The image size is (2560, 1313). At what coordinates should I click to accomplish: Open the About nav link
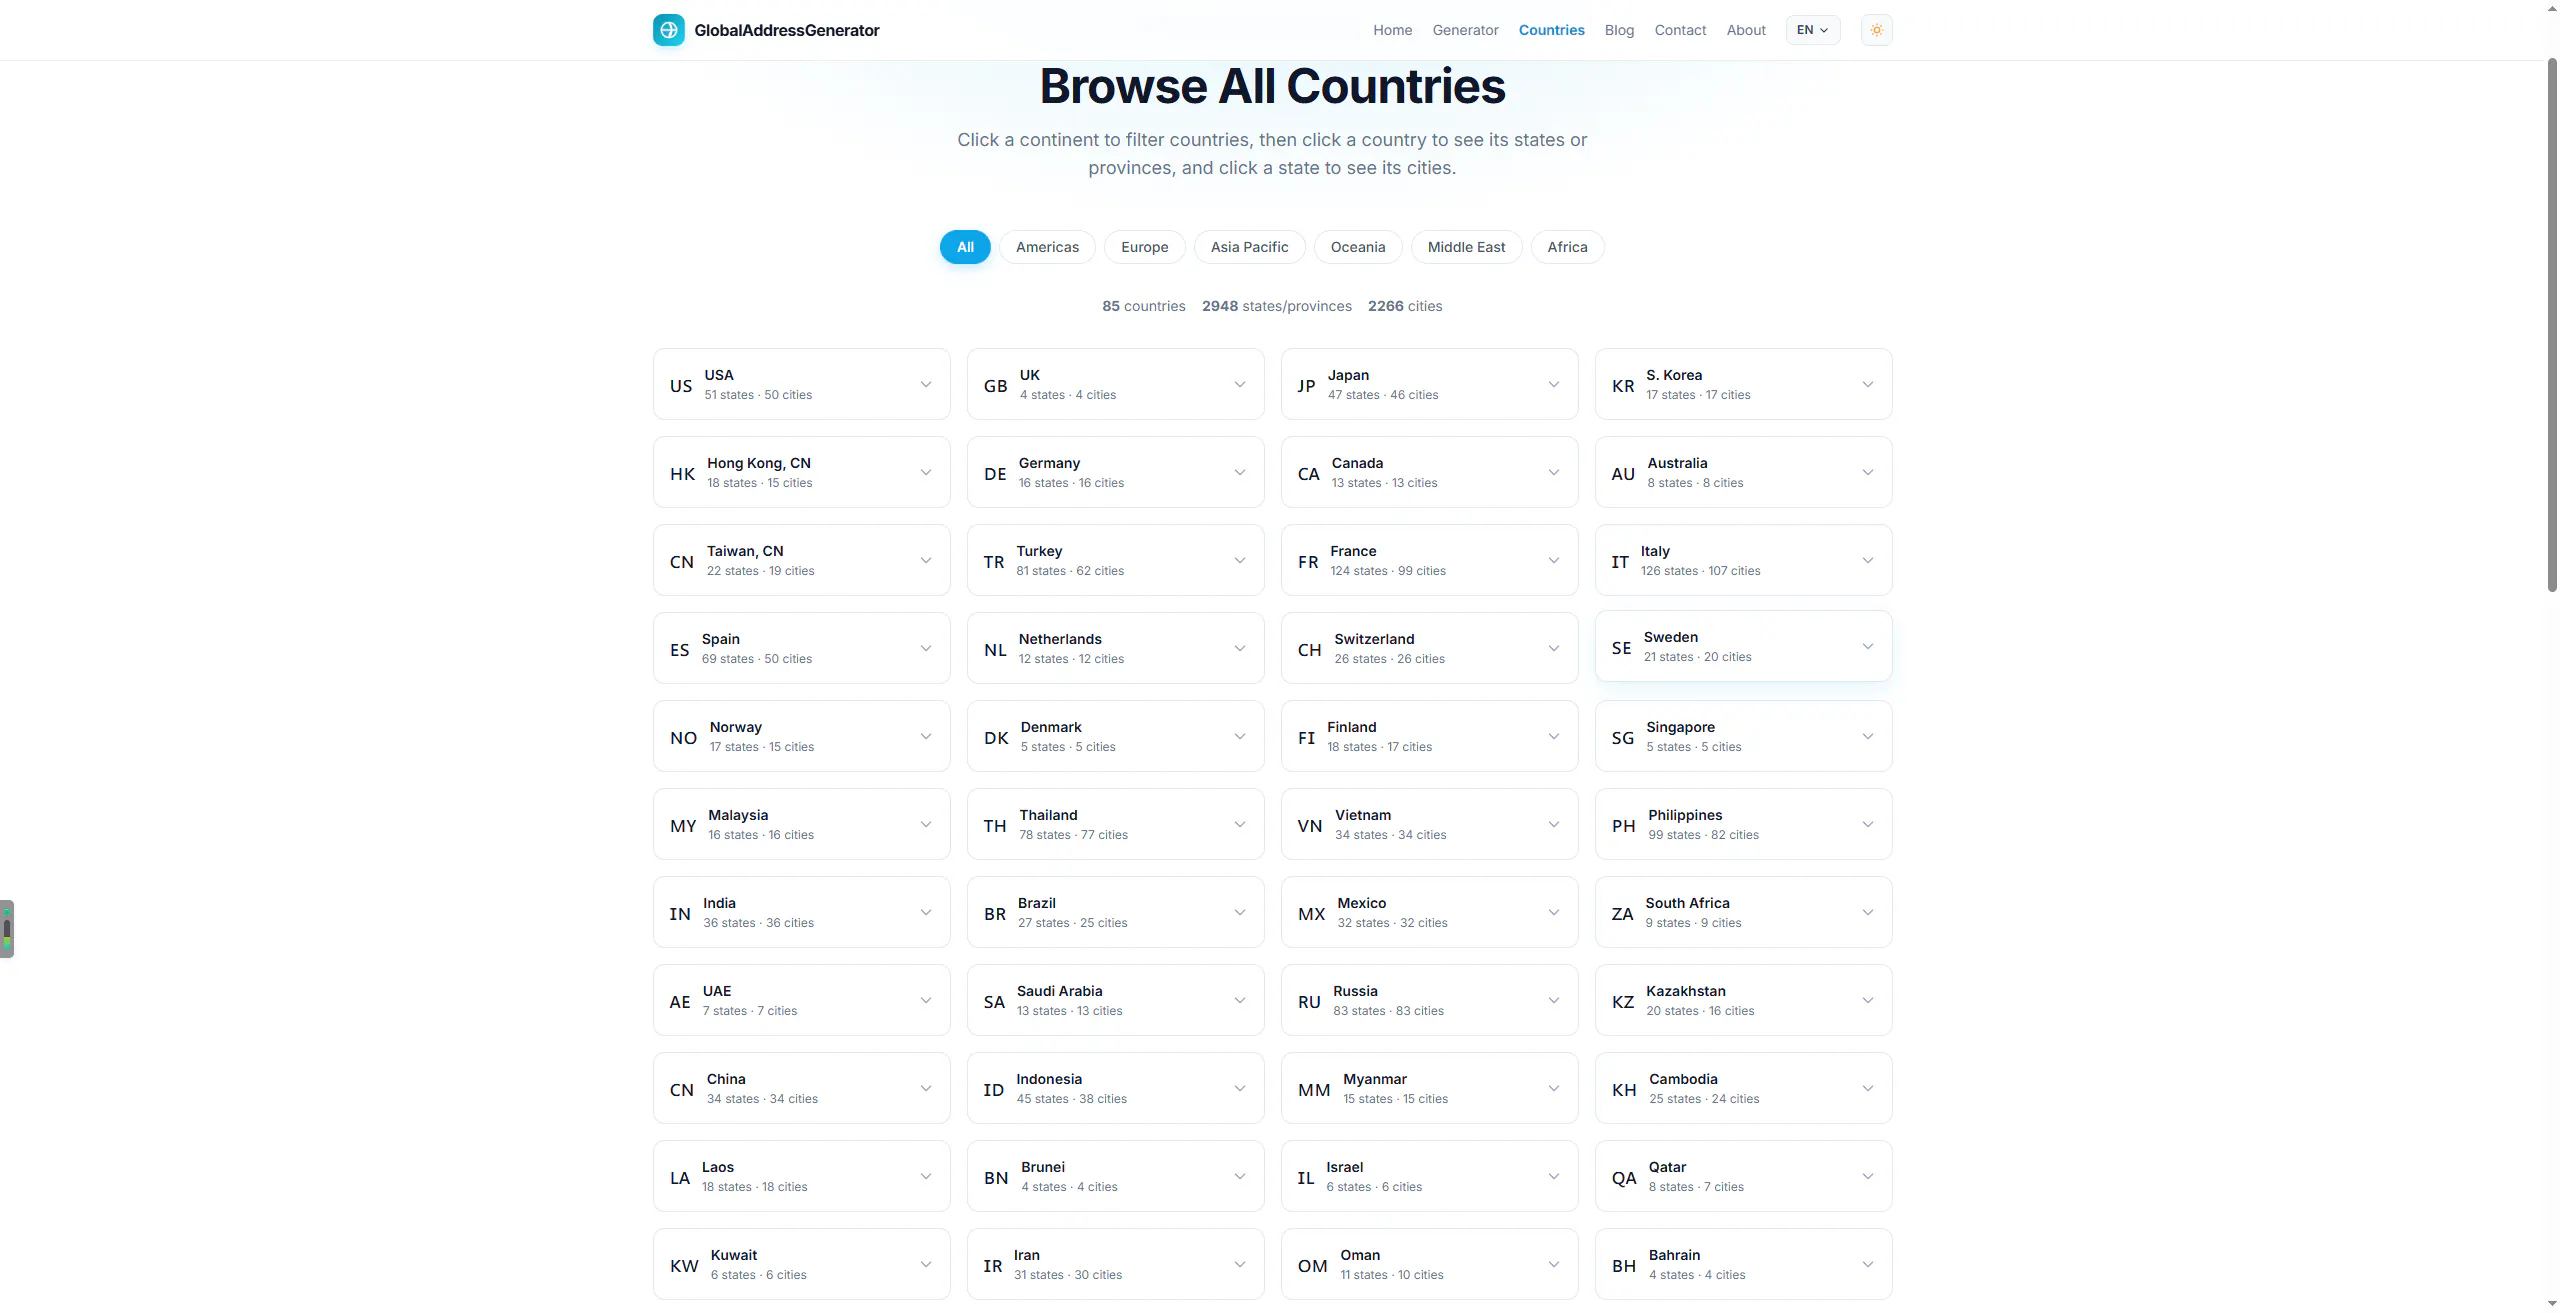1746,30
